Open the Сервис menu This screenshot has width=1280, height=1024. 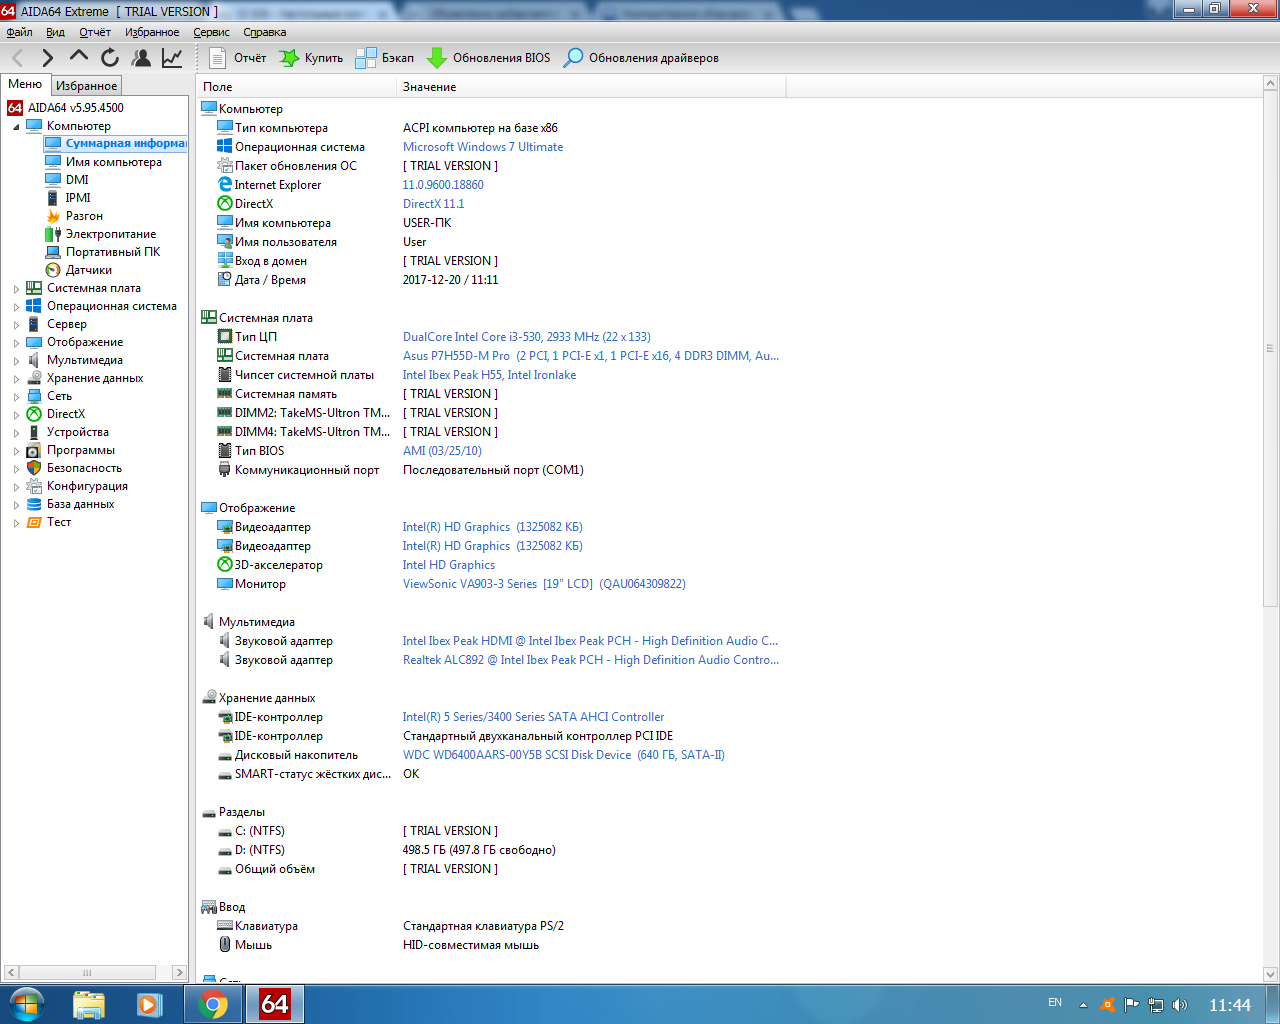pos(211,32)
